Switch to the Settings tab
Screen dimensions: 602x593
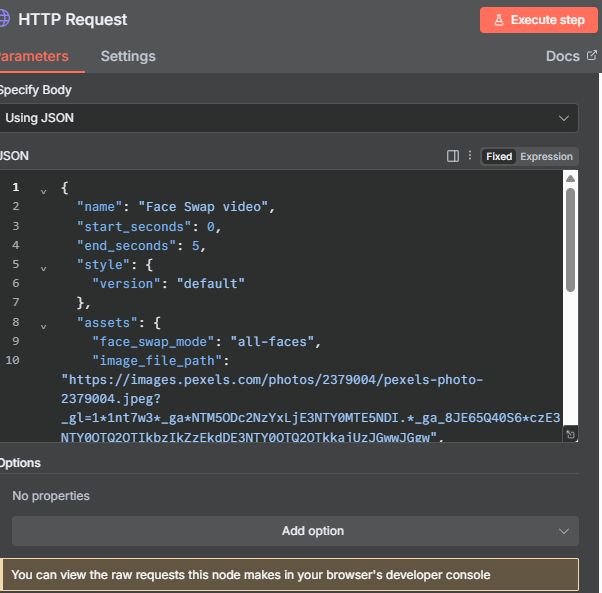click(x=128, y=56)
